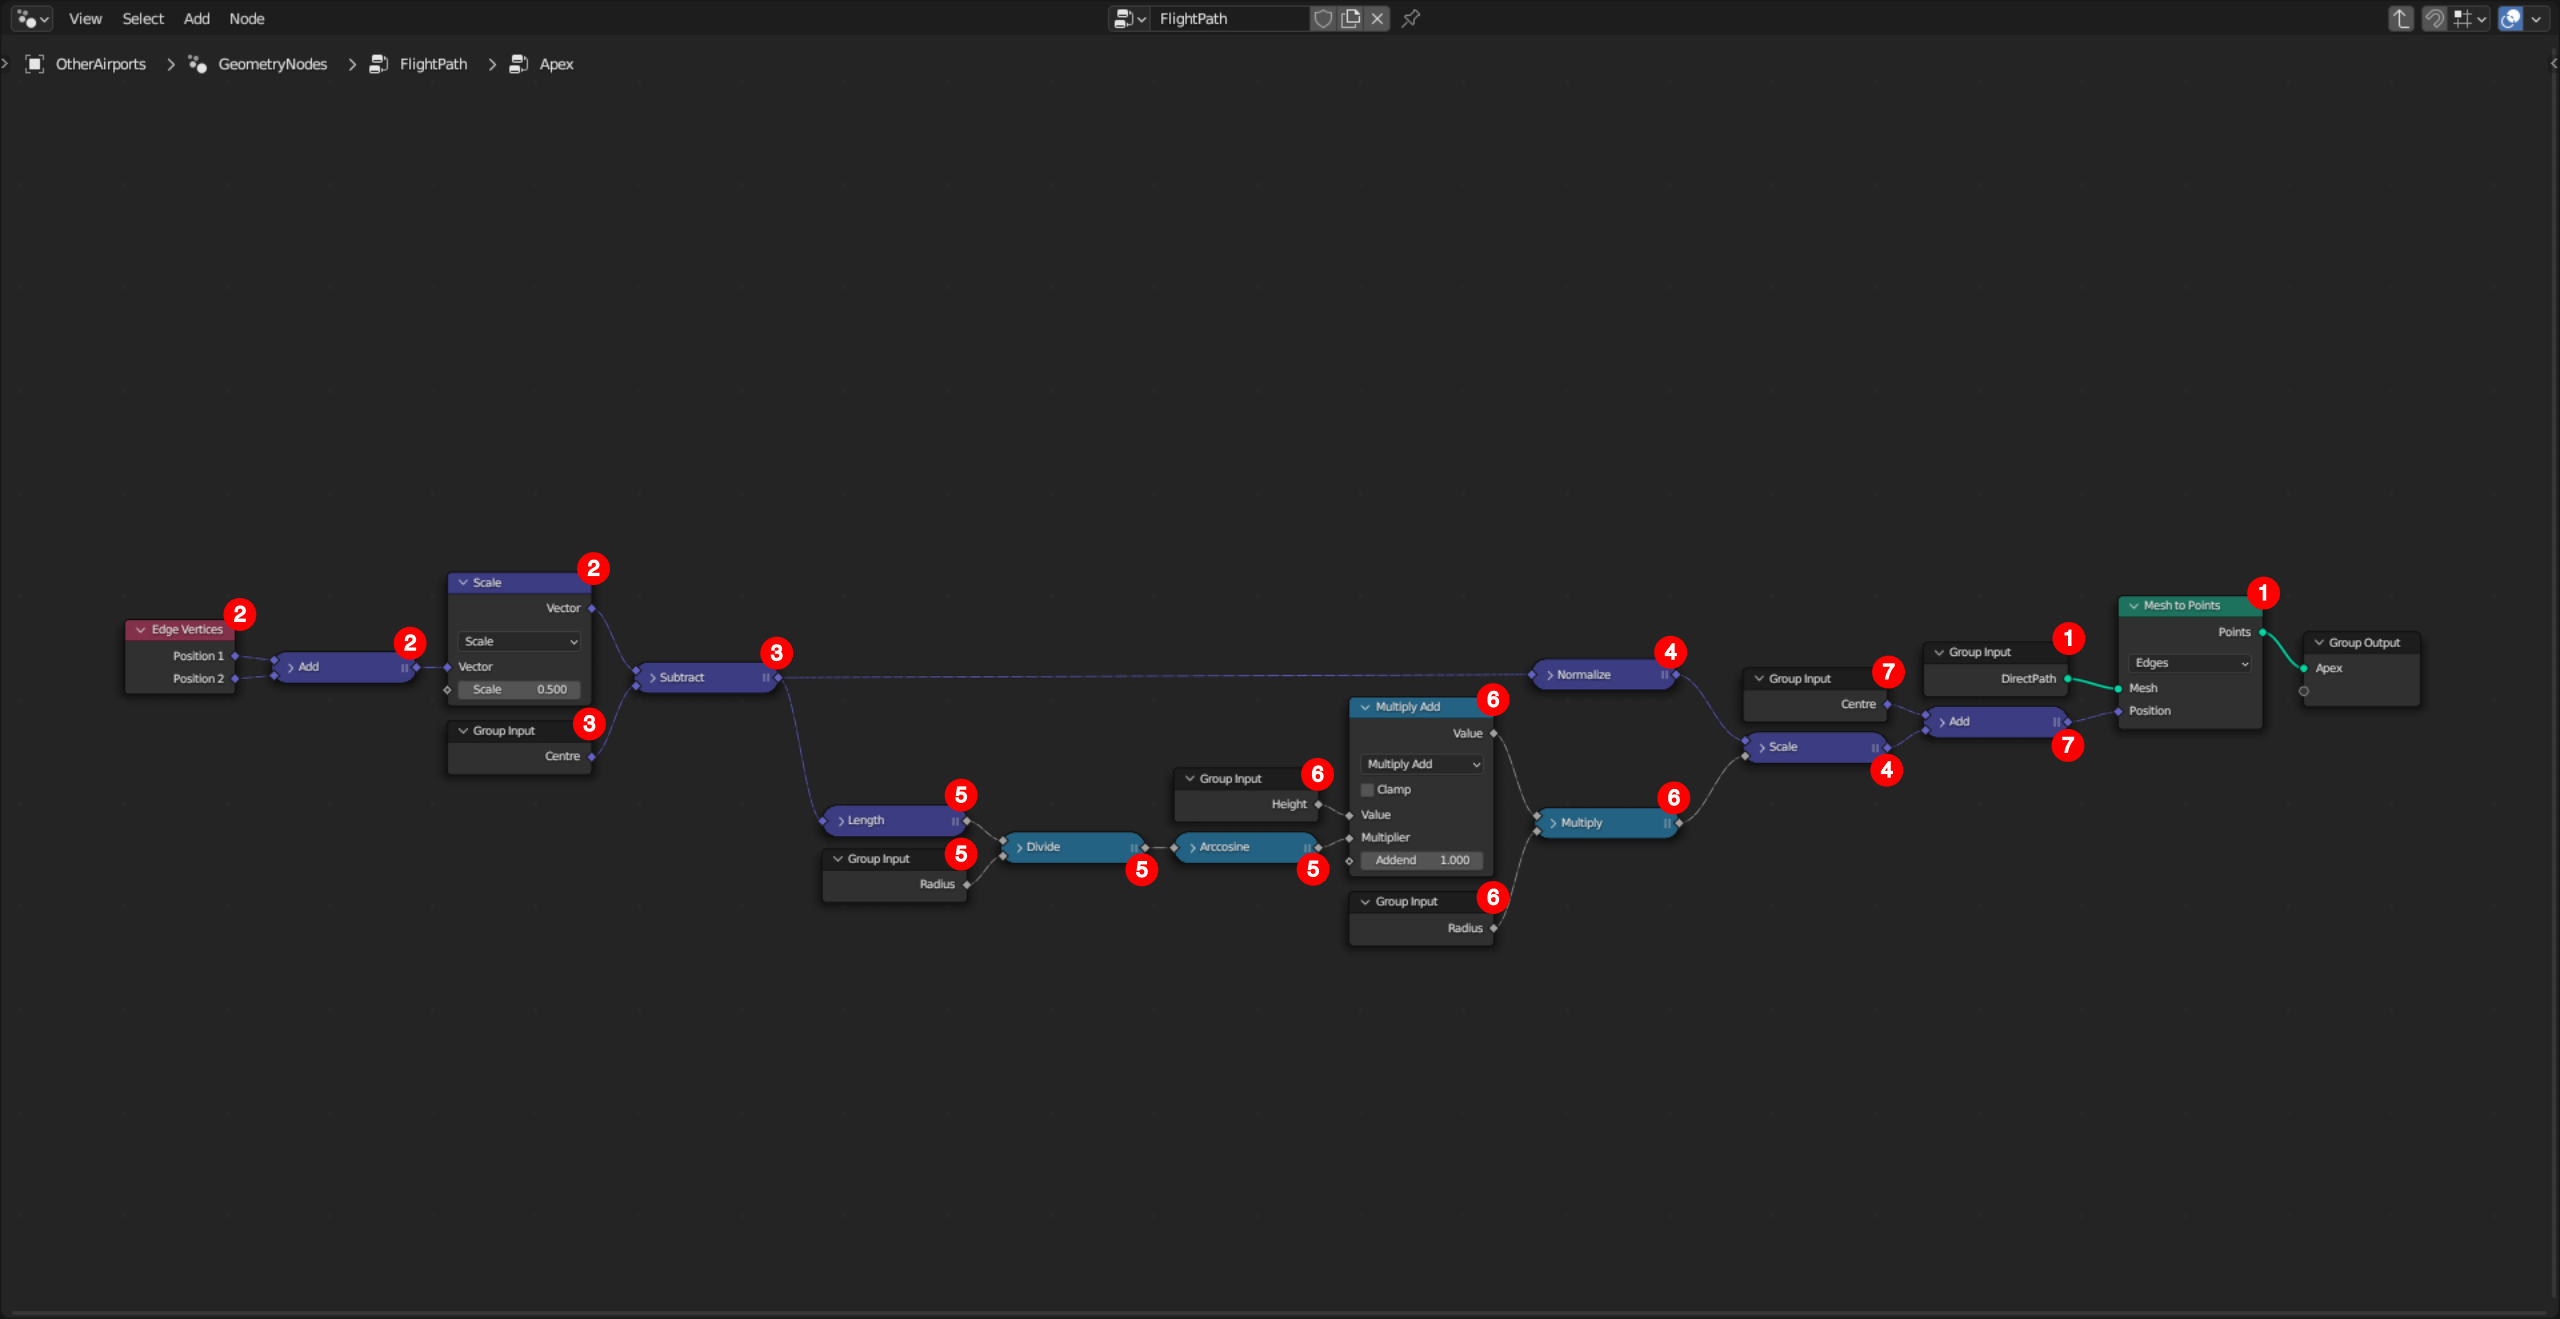Toggle the overlays button
This screenshot has width=2560, height=1319.
tap(2510, 18)
